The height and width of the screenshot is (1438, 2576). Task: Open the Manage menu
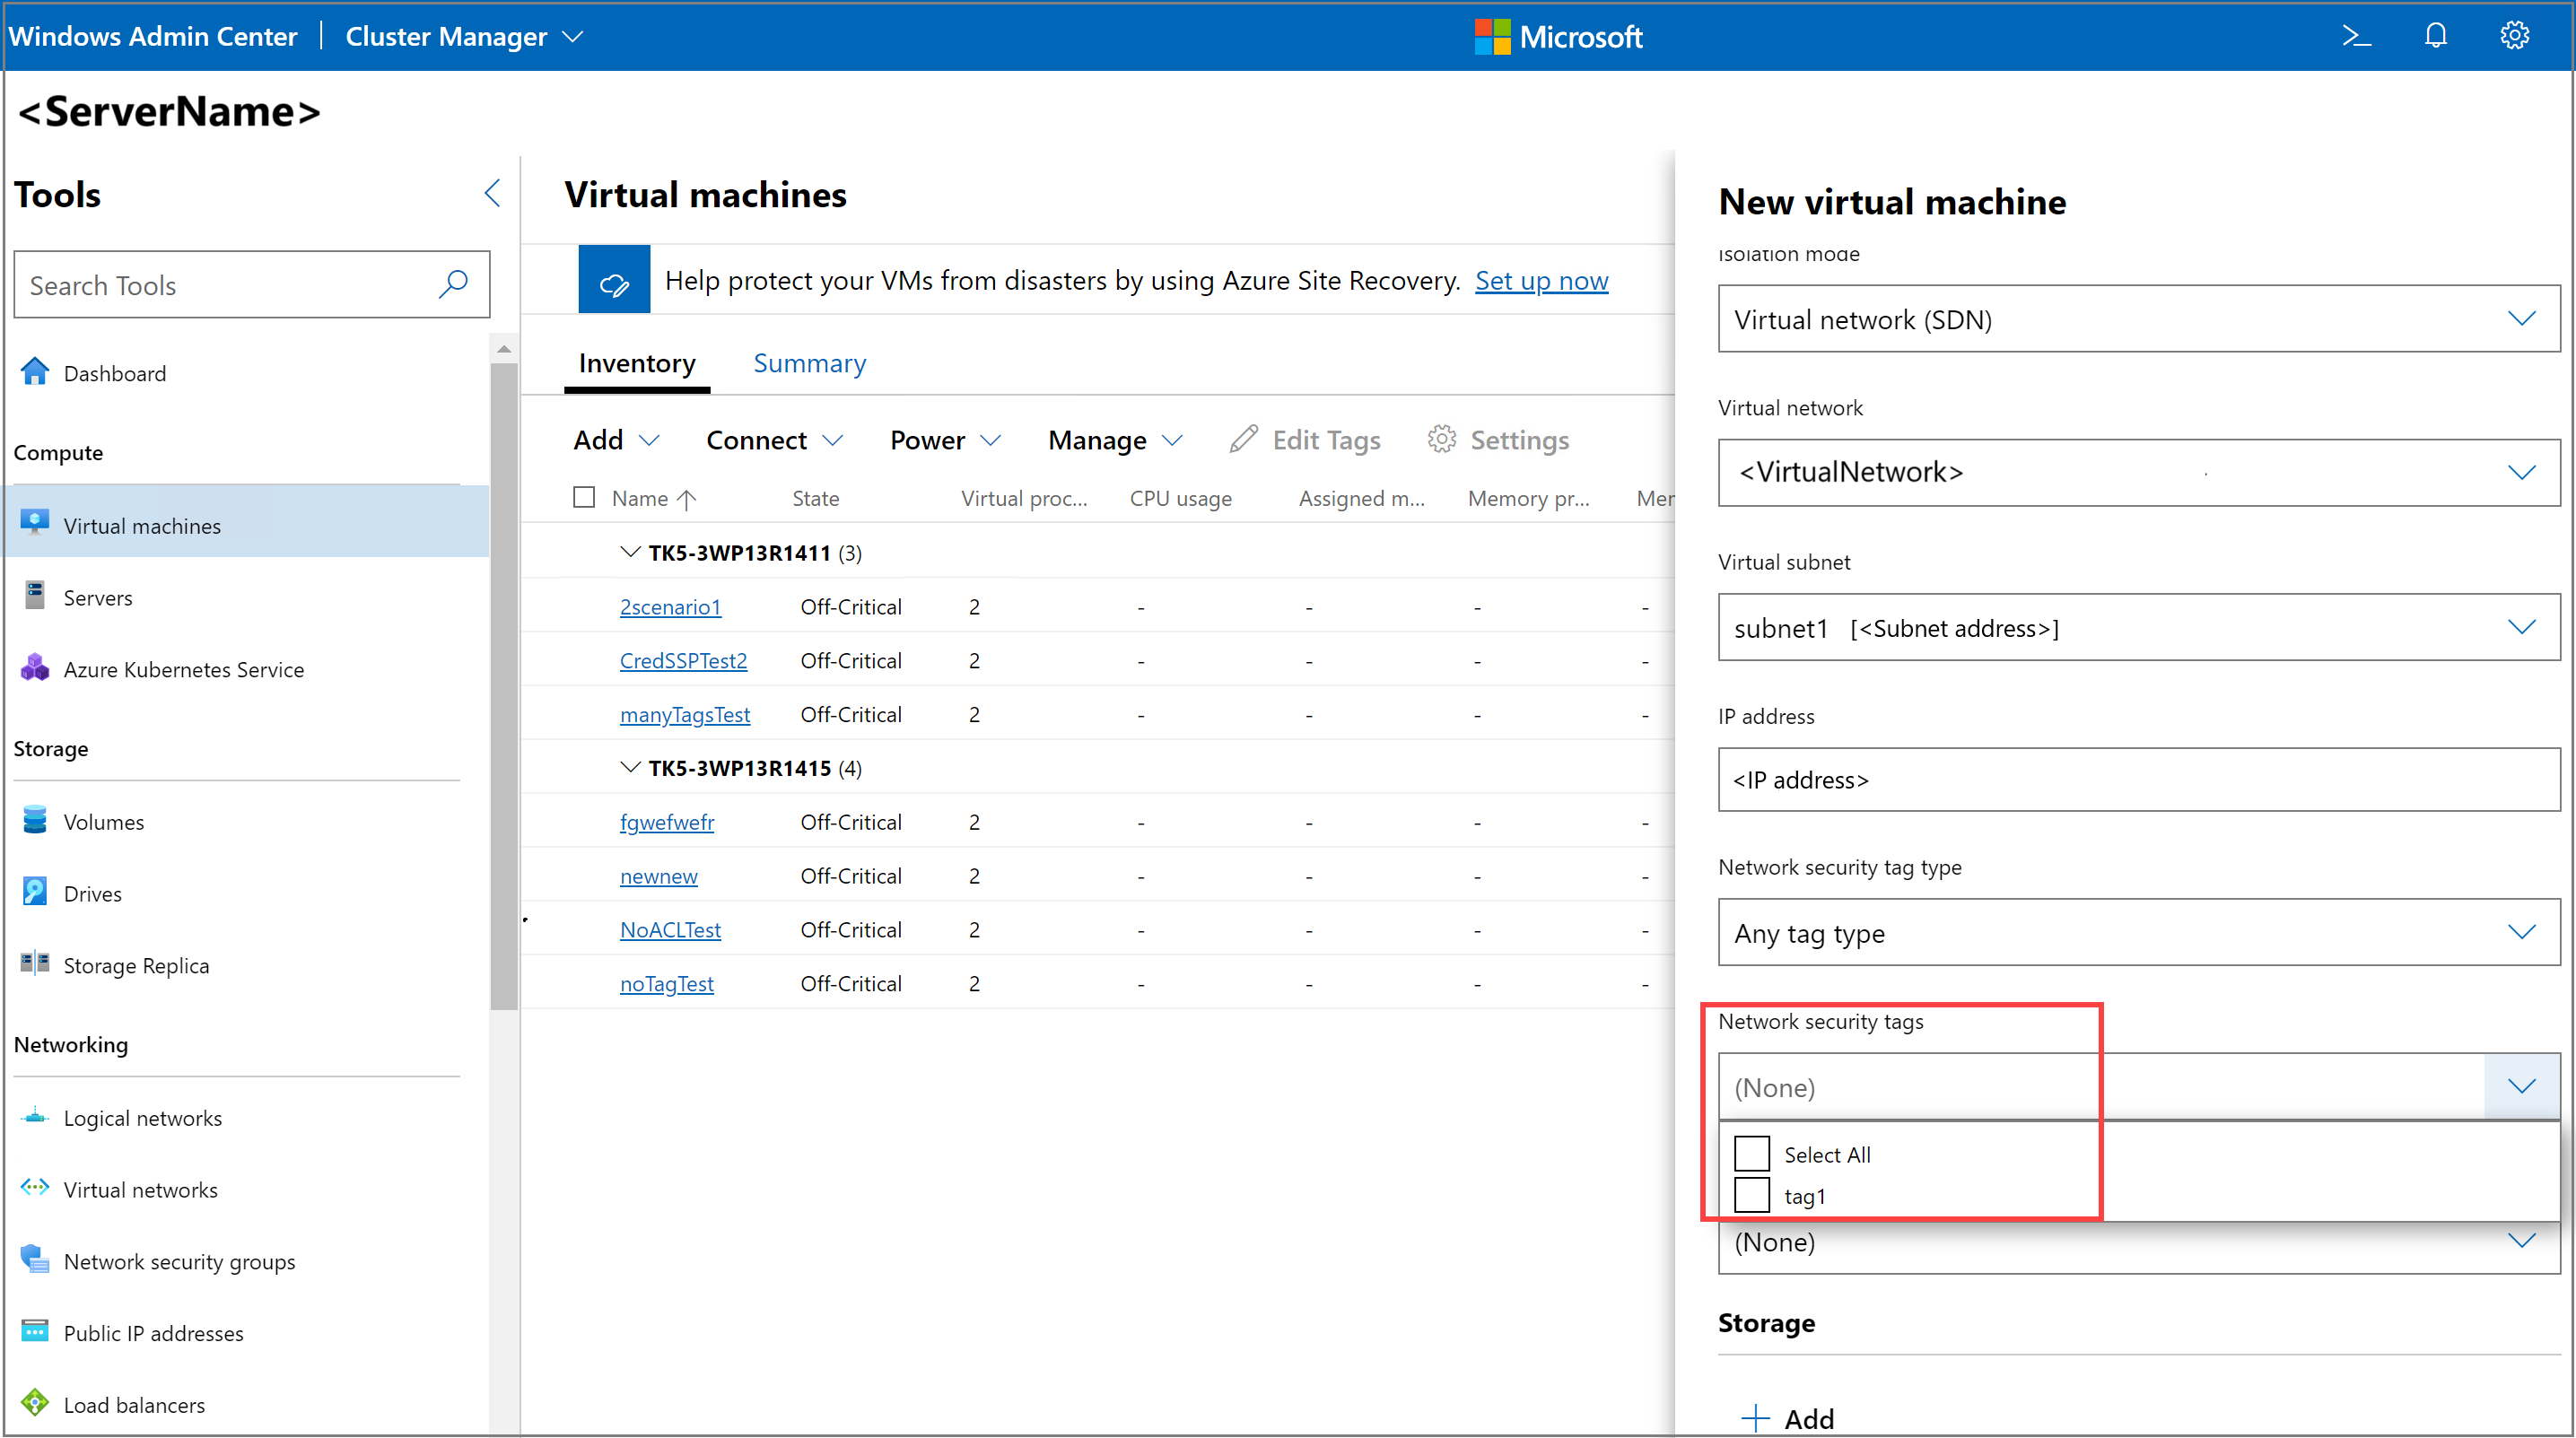tap(1113, 440)
